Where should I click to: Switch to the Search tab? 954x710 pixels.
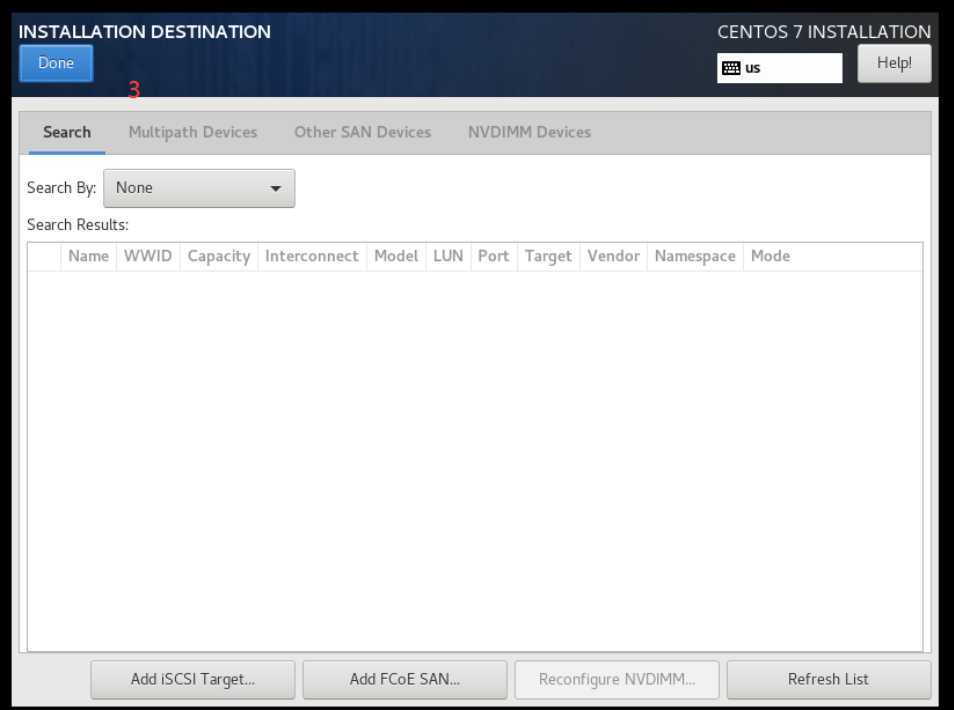(67, 132)
